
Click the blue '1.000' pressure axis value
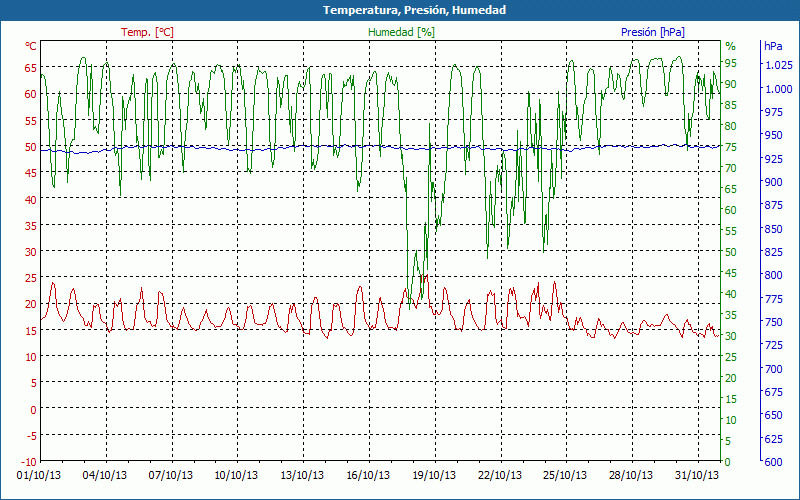pos(779,89)
